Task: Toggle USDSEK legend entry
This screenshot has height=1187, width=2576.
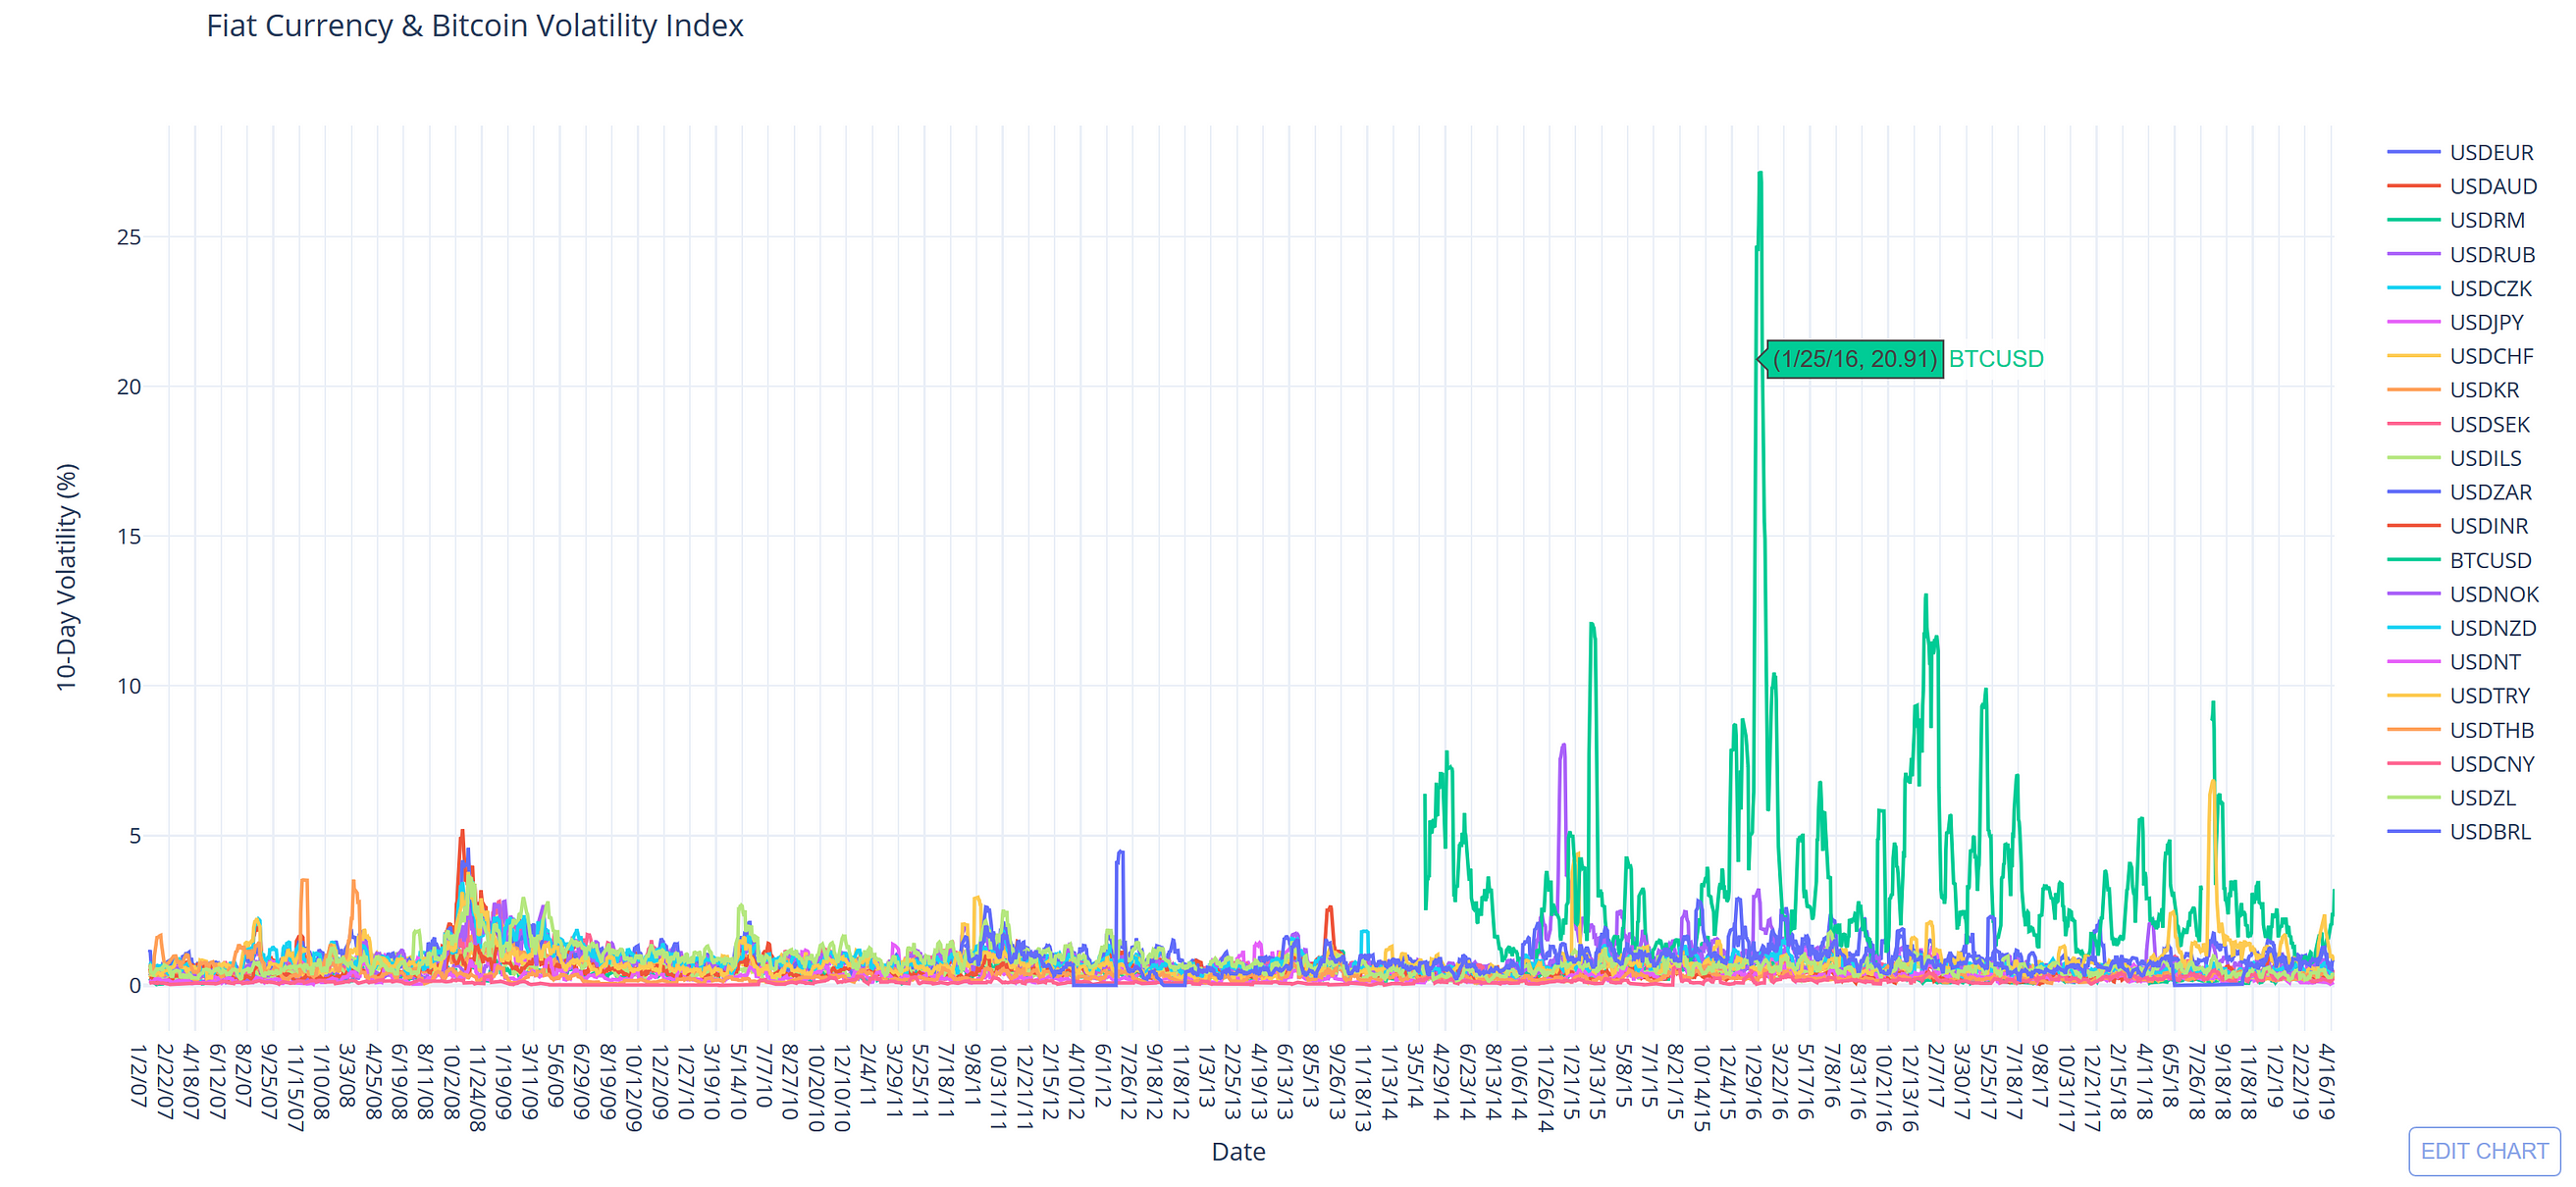Action: point(2459,424)
